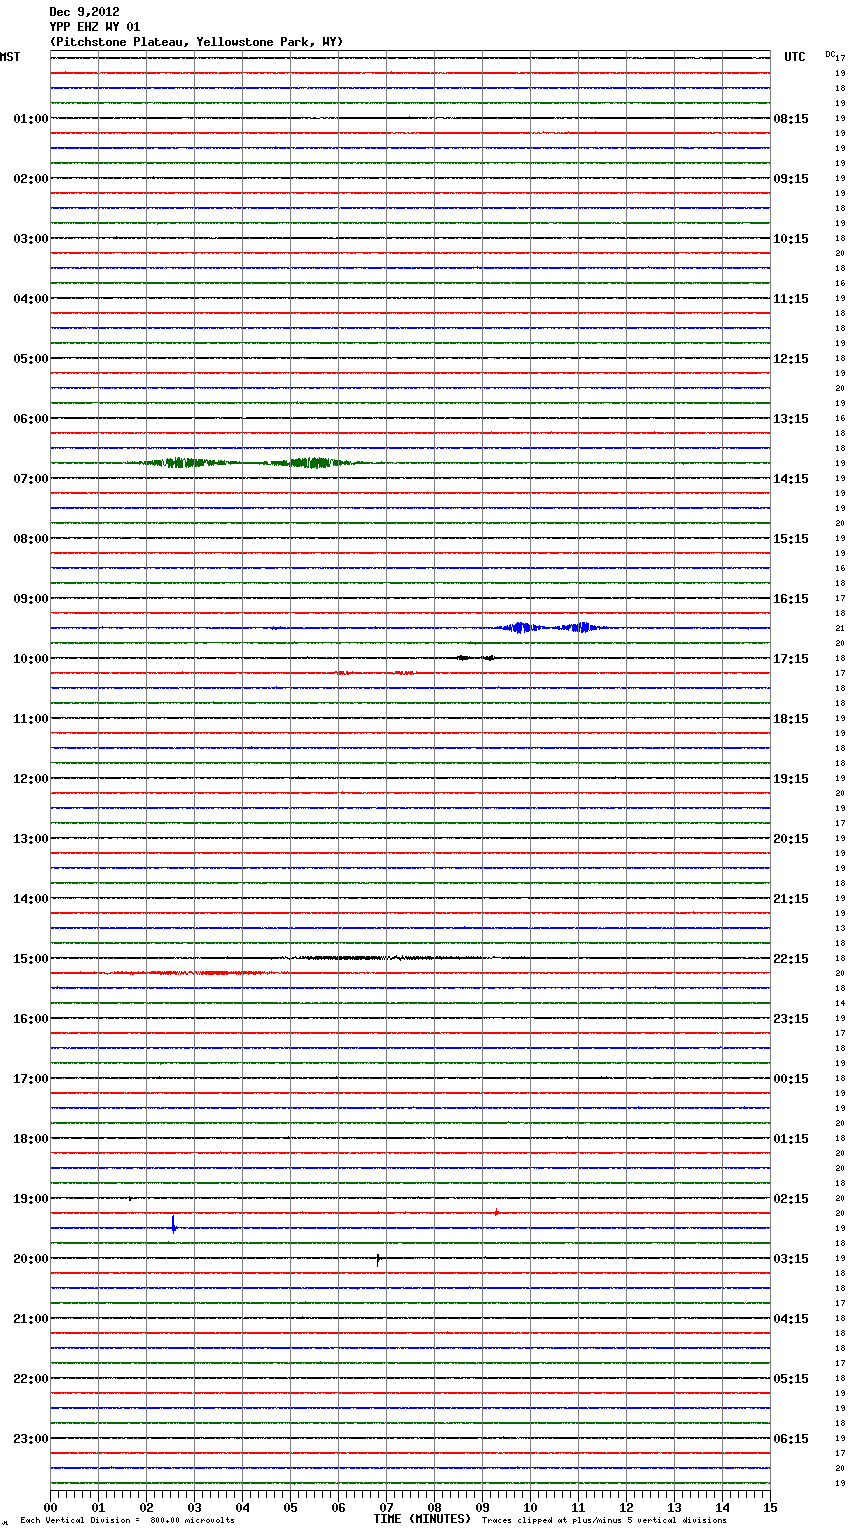
Task: Click minute tick label 10 on the time axis
Action: tap(530, 1507)
